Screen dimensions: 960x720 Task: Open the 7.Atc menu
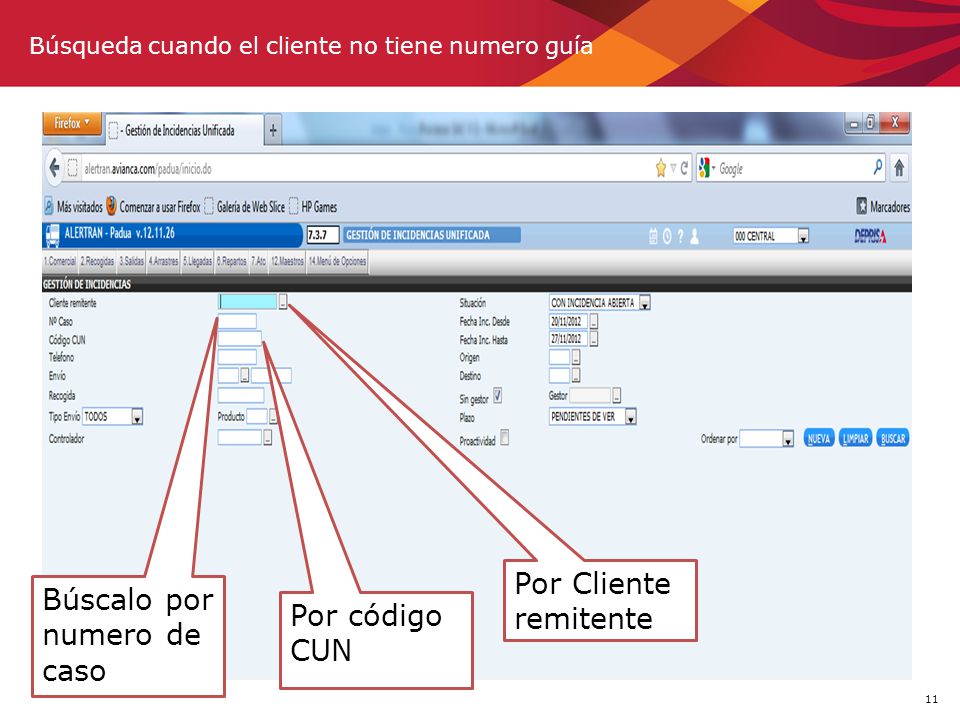pyautogui.click(x=258, y=261)
